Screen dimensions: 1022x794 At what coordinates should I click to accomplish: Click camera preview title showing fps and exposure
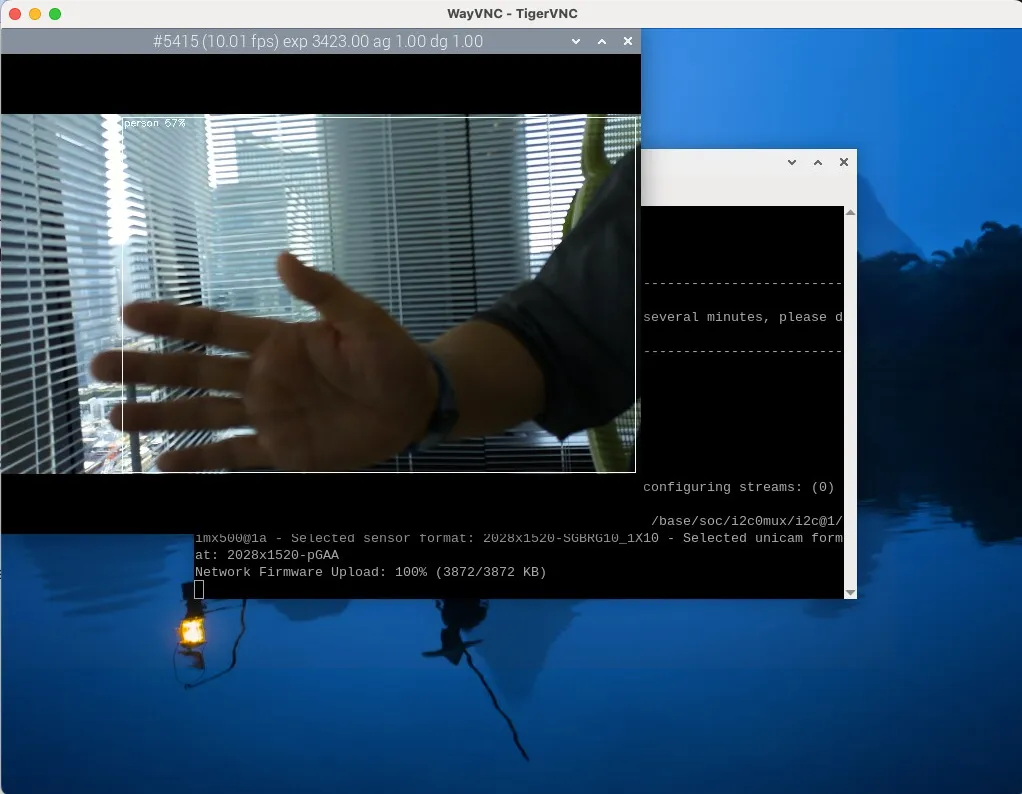coord(318,41)
